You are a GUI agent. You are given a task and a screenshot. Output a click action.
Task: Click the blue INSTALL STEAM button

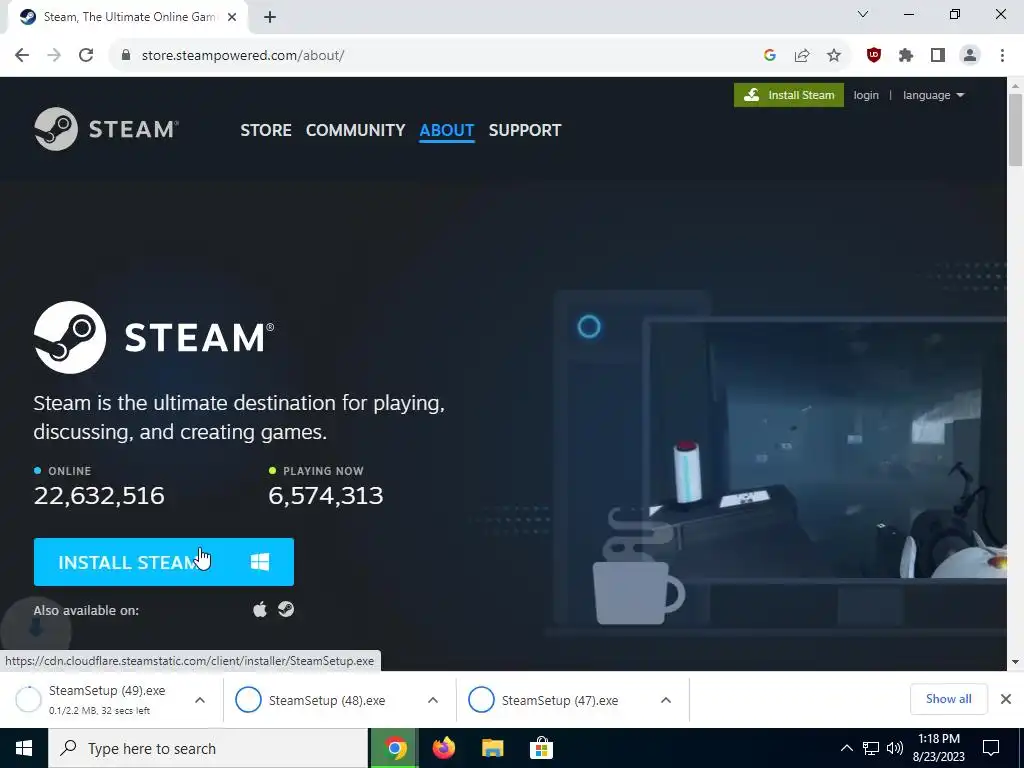[164, 562]
